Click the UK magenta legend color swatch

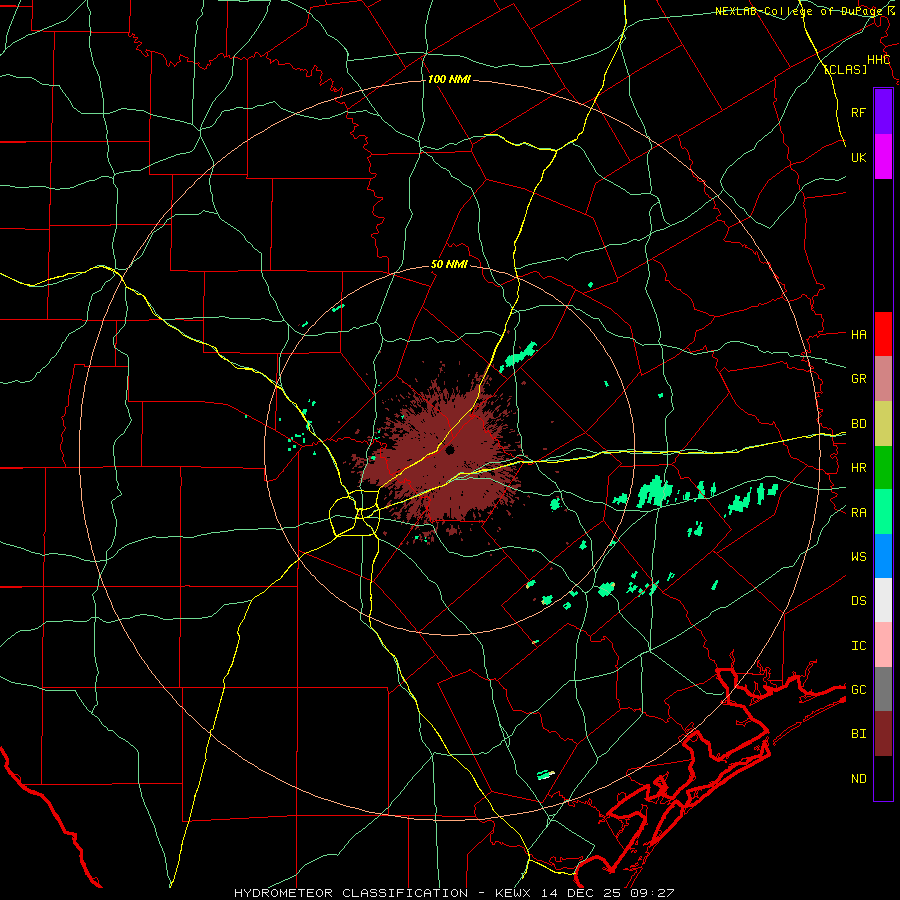click(883, 157)
